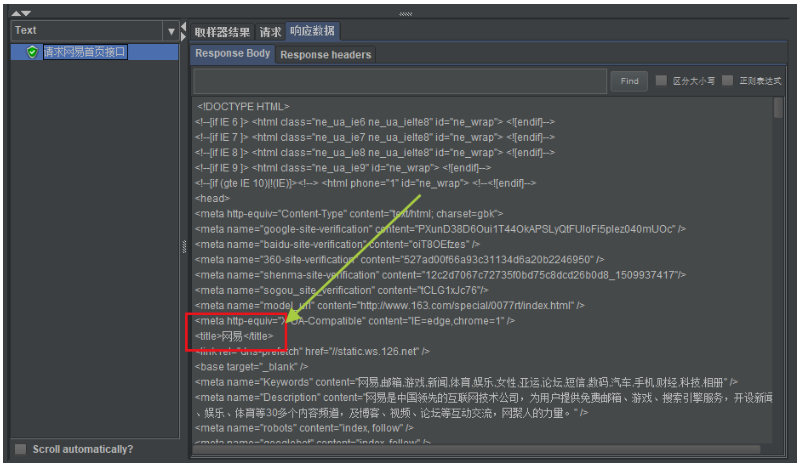Open the Response headers tab
801x467 pixels.
click(325, 55)
